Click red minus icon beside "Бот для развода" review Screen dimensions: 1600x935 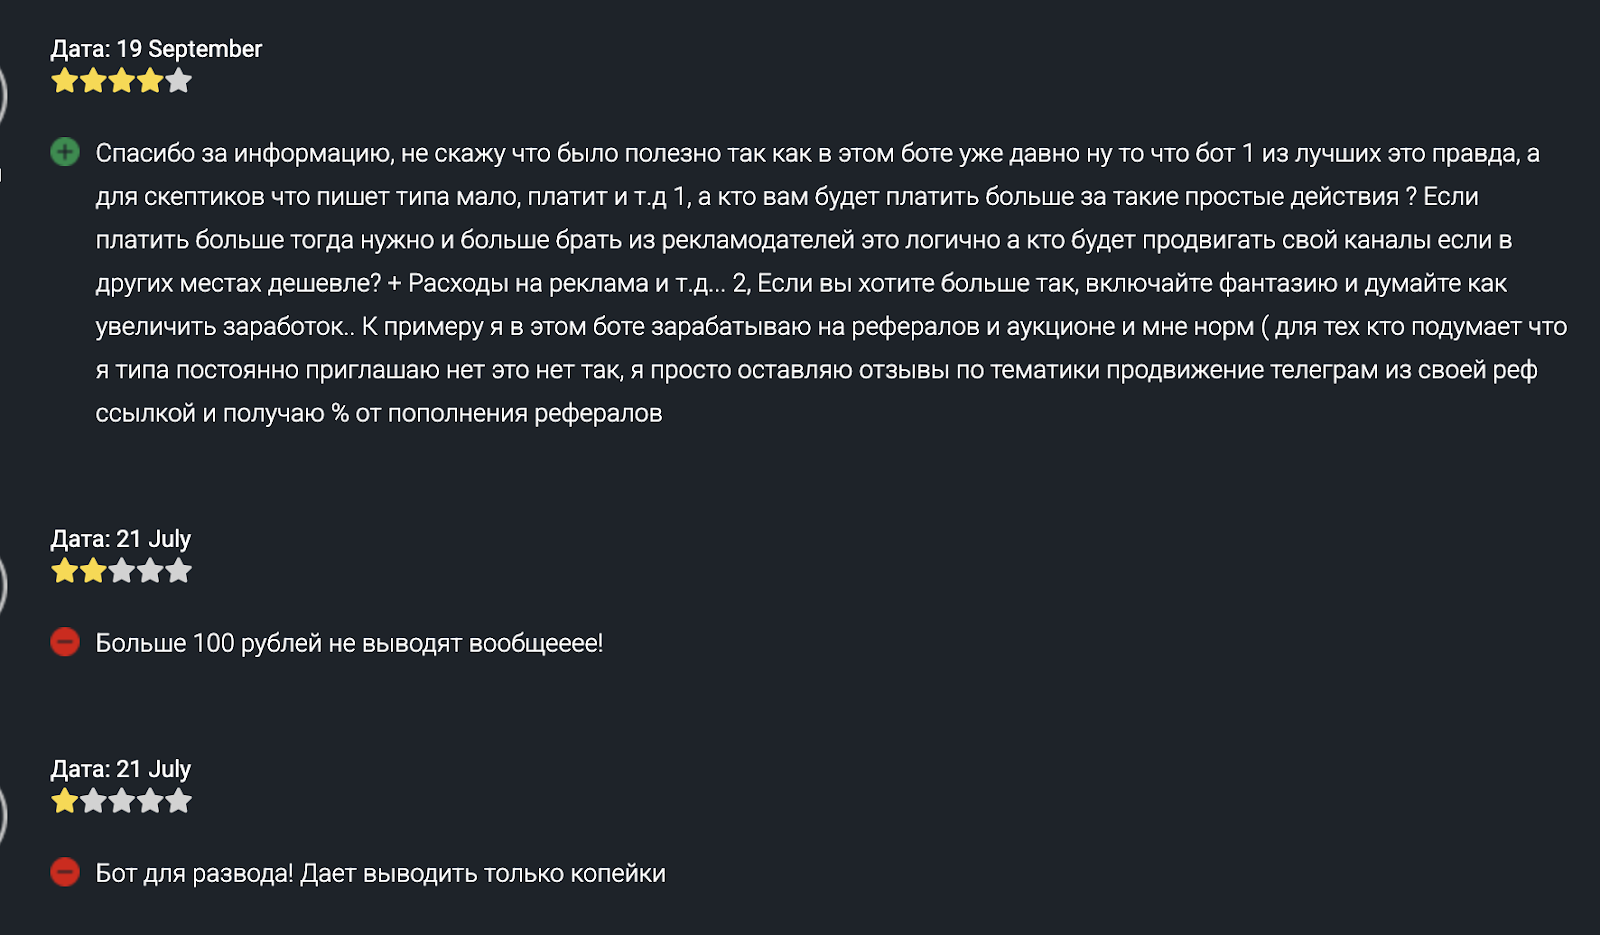pyautogui.click(x=65, y=872)
